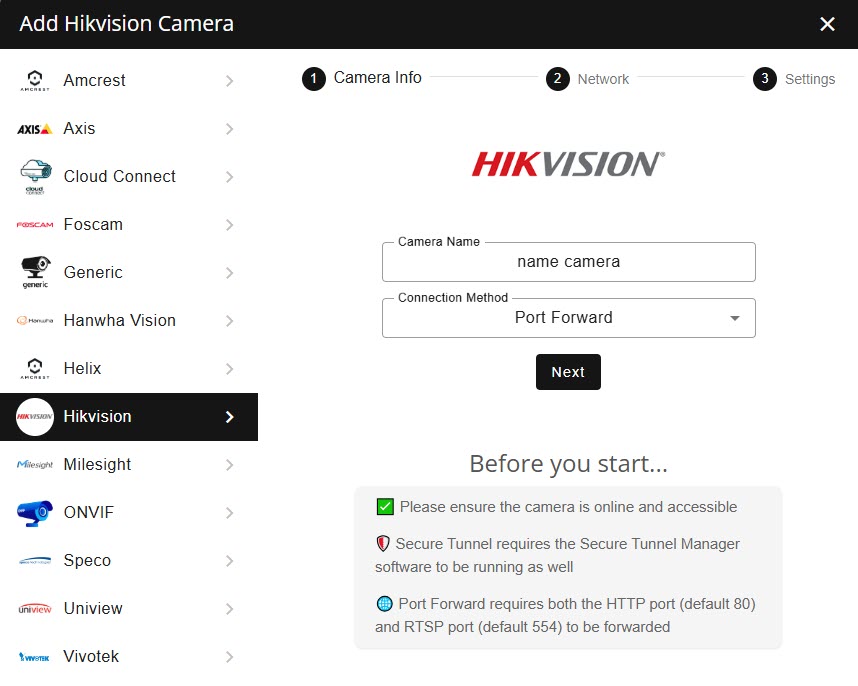Click the Hanwha Vision logo icon
Screen dimensions: 858x686
coord(35,321)
